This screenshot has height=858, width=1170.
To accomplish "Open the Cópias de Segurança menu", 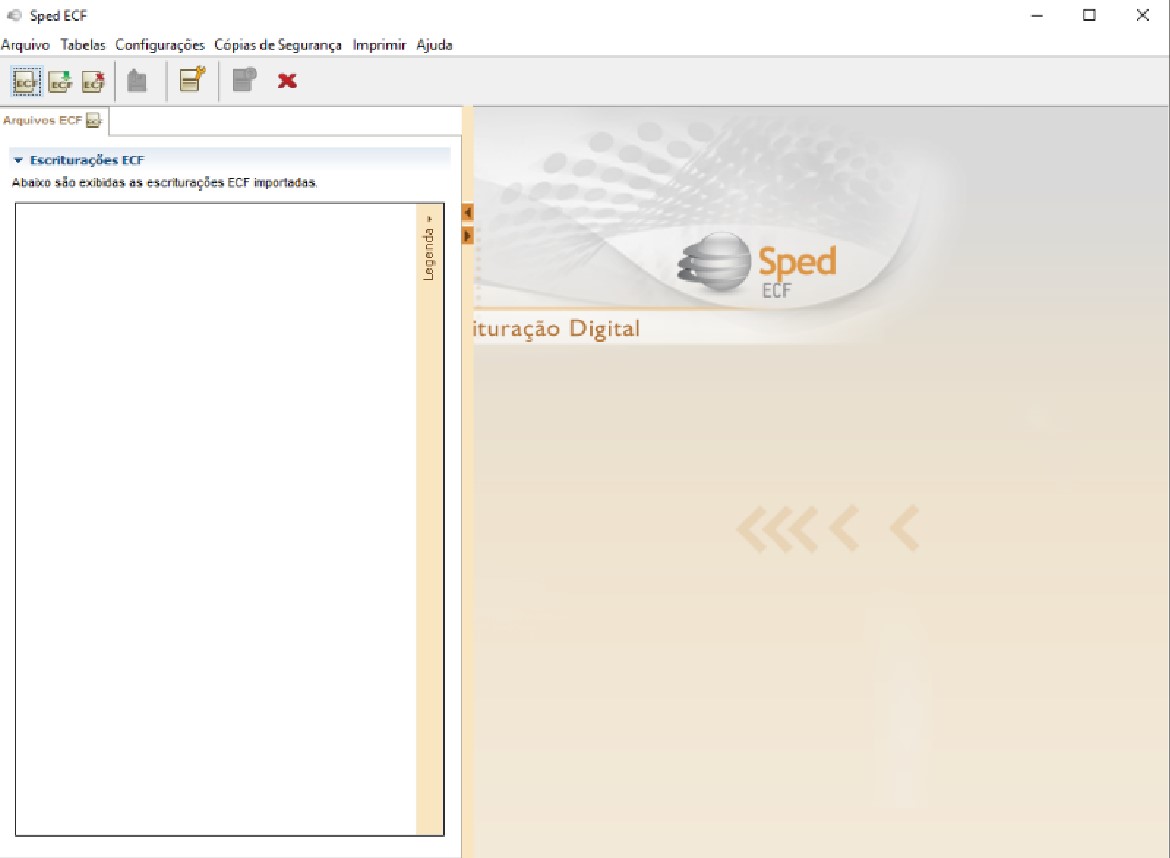I will click(x=278, y=45).
